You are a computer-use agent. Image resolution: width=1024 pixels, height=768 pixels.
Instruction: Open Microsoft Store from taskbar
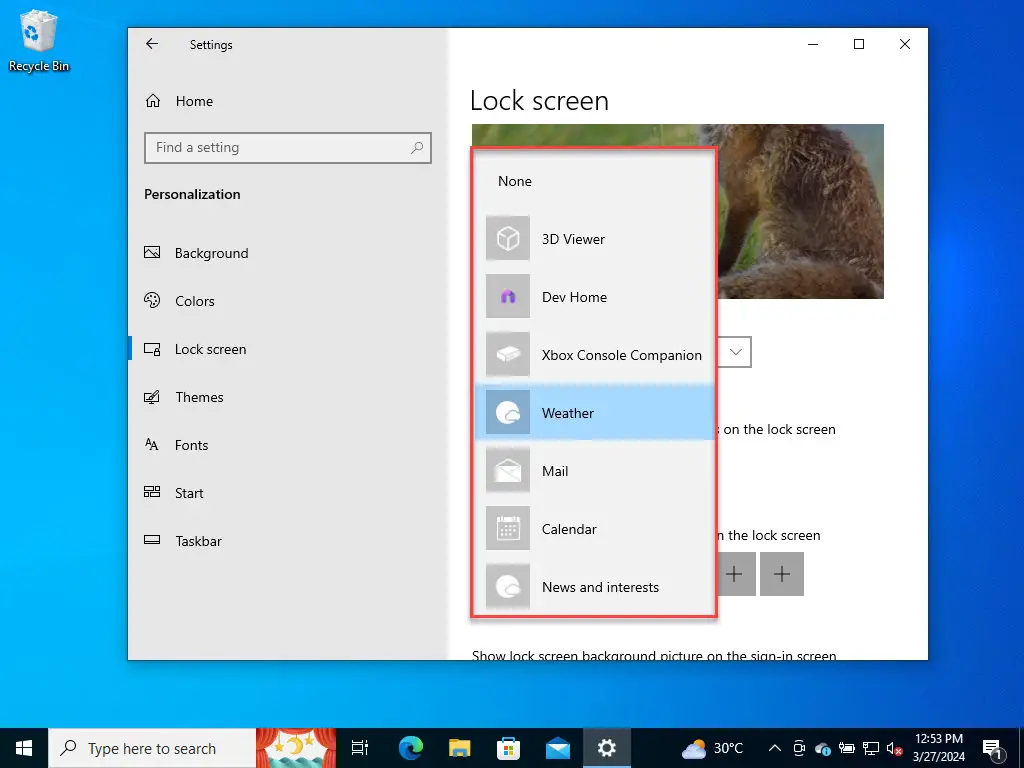click(509, 748)
